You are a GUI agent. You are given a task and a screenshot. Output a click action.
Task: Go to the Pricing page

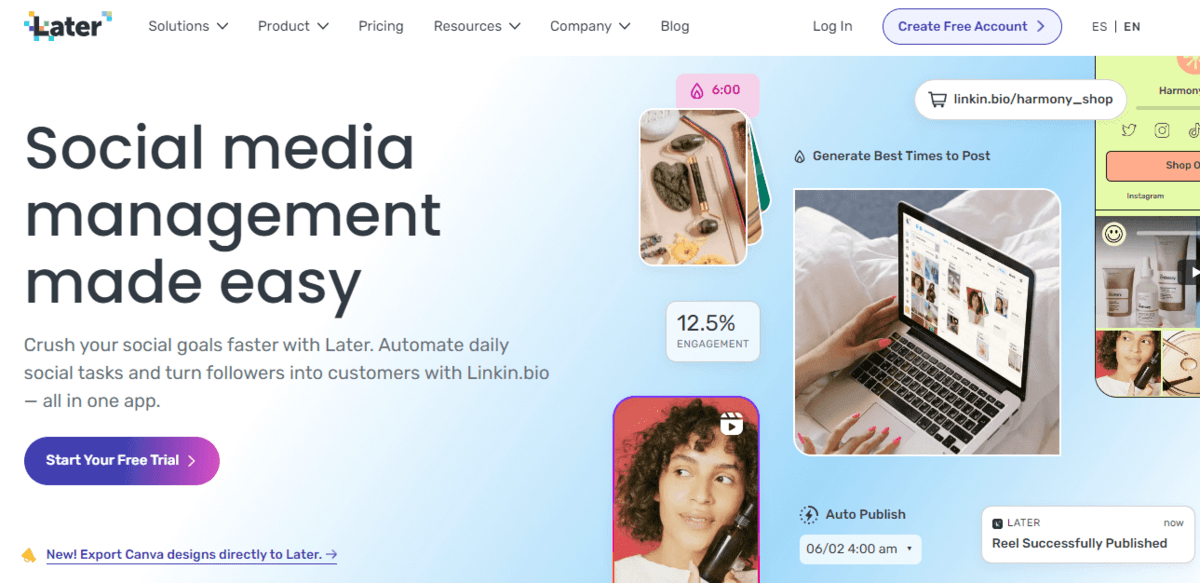(381, 26)
